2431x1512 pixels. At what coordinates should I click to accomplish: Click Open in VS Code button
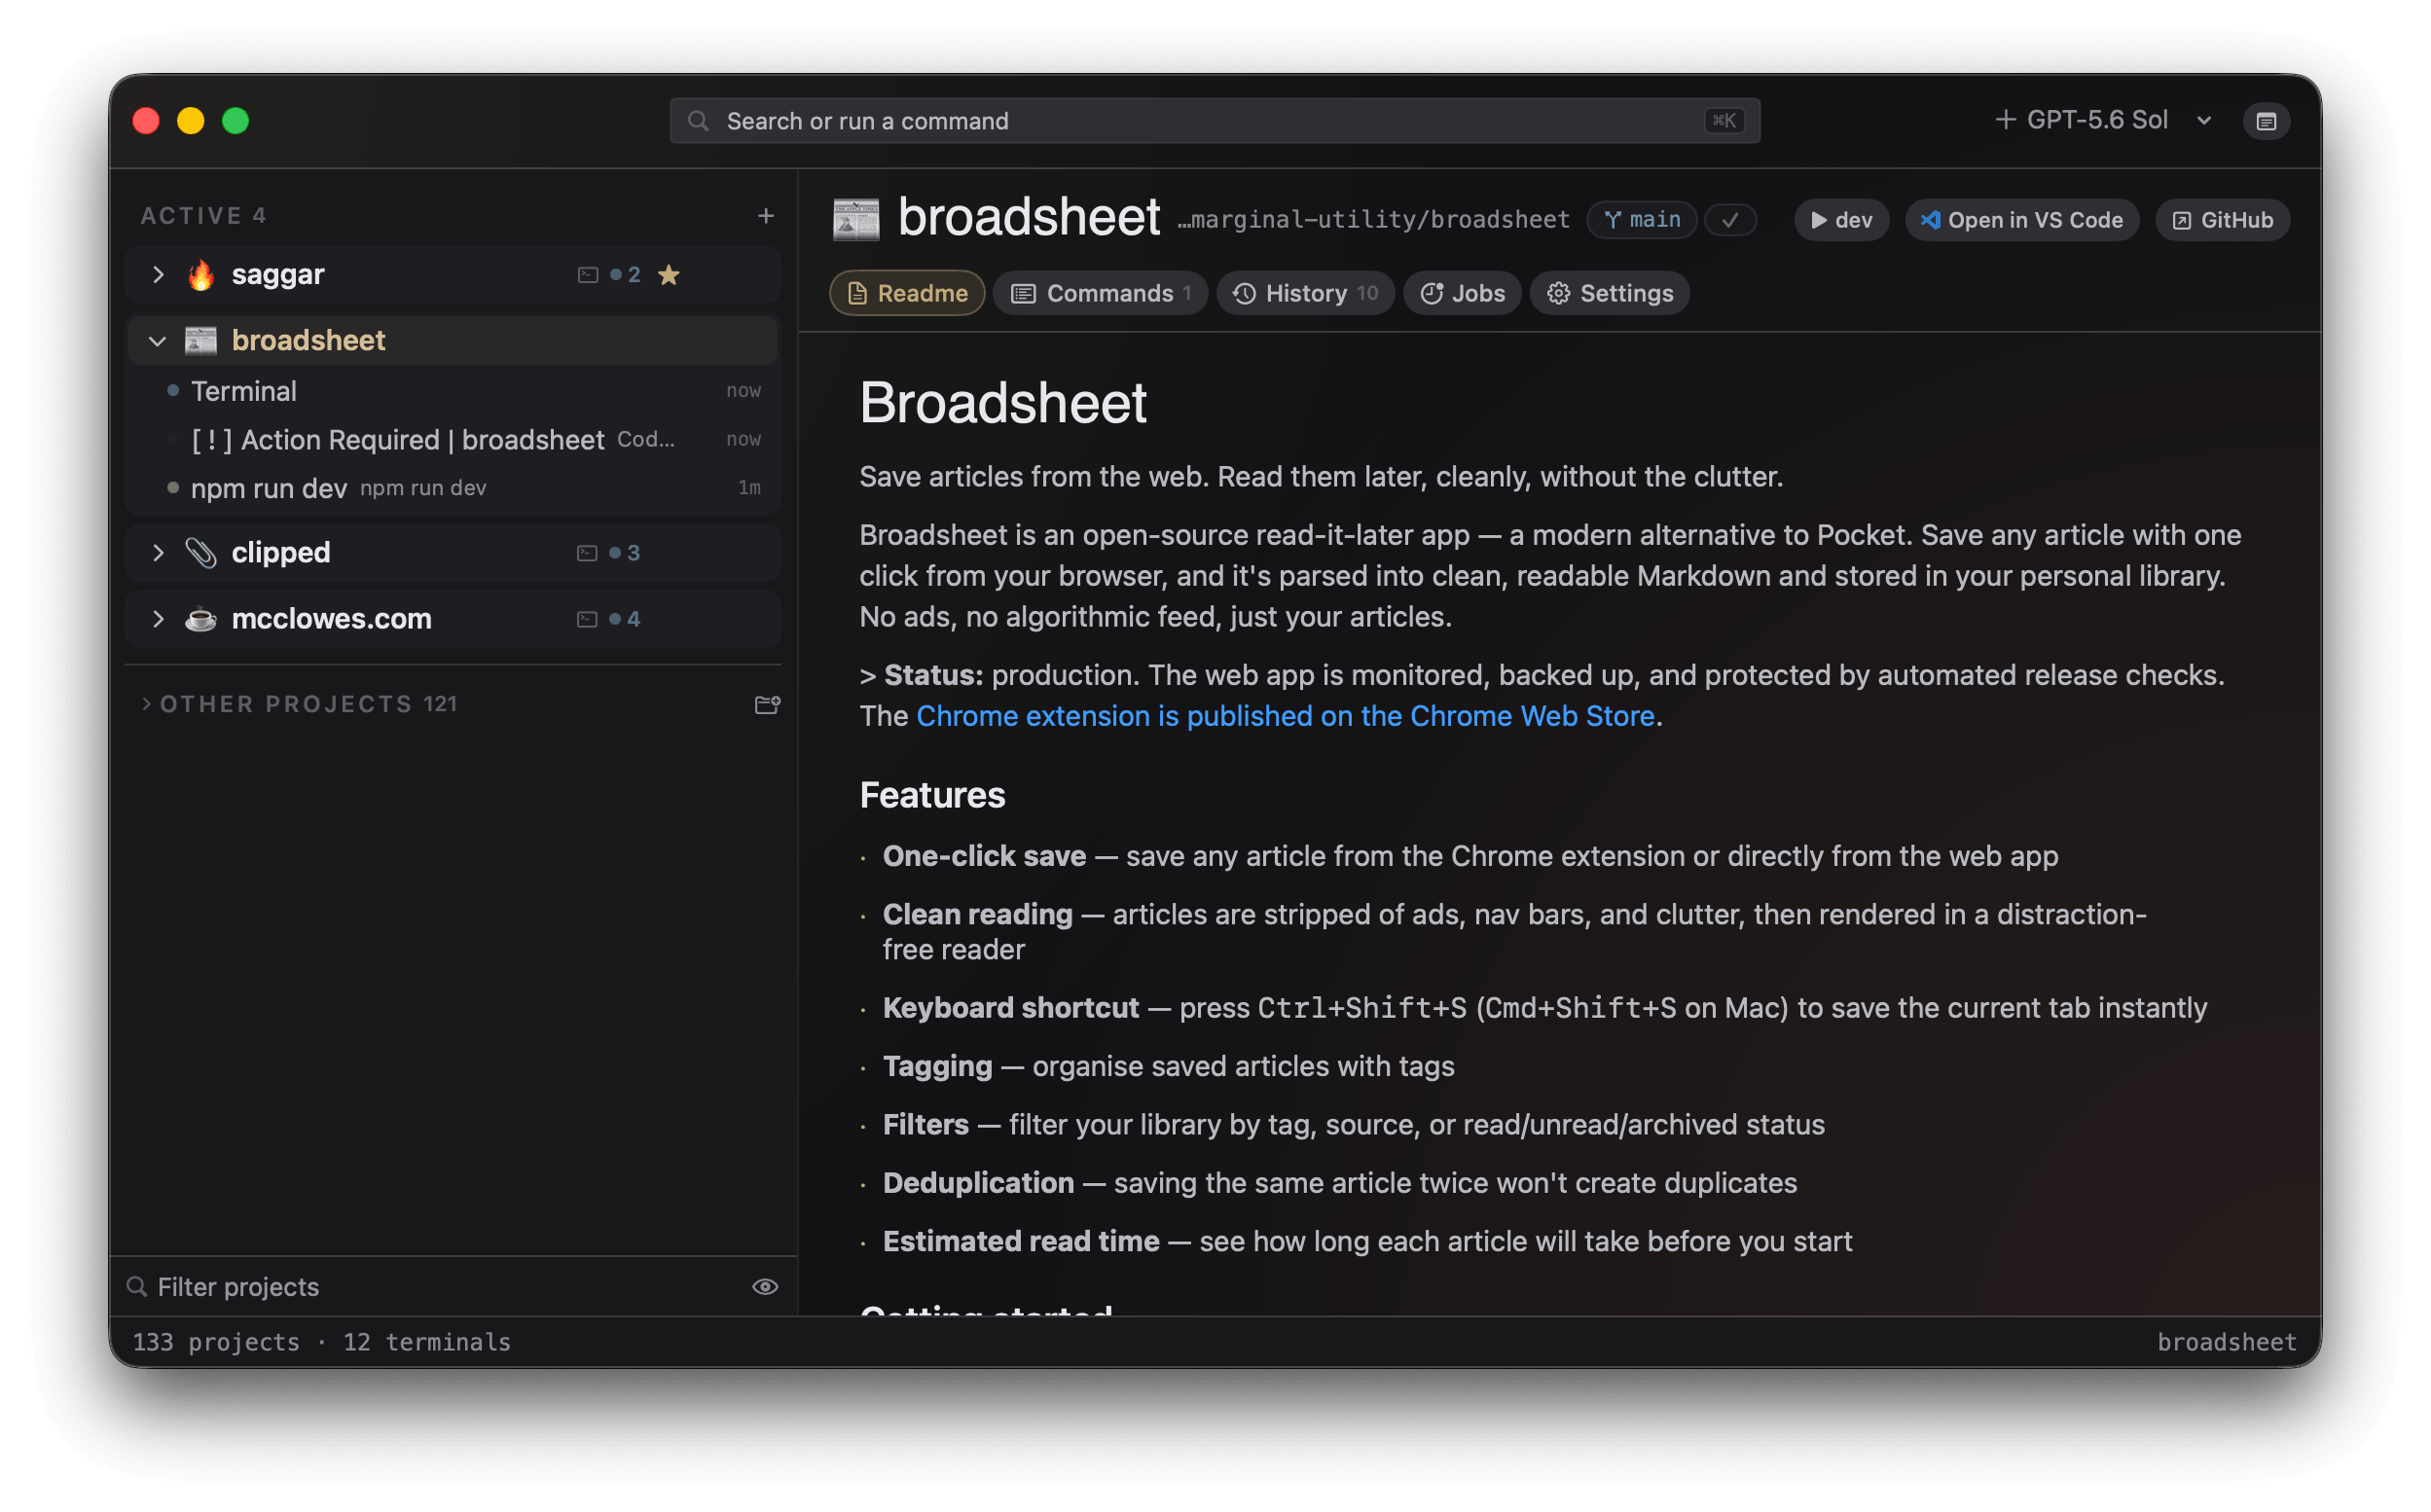point(2021,220)
